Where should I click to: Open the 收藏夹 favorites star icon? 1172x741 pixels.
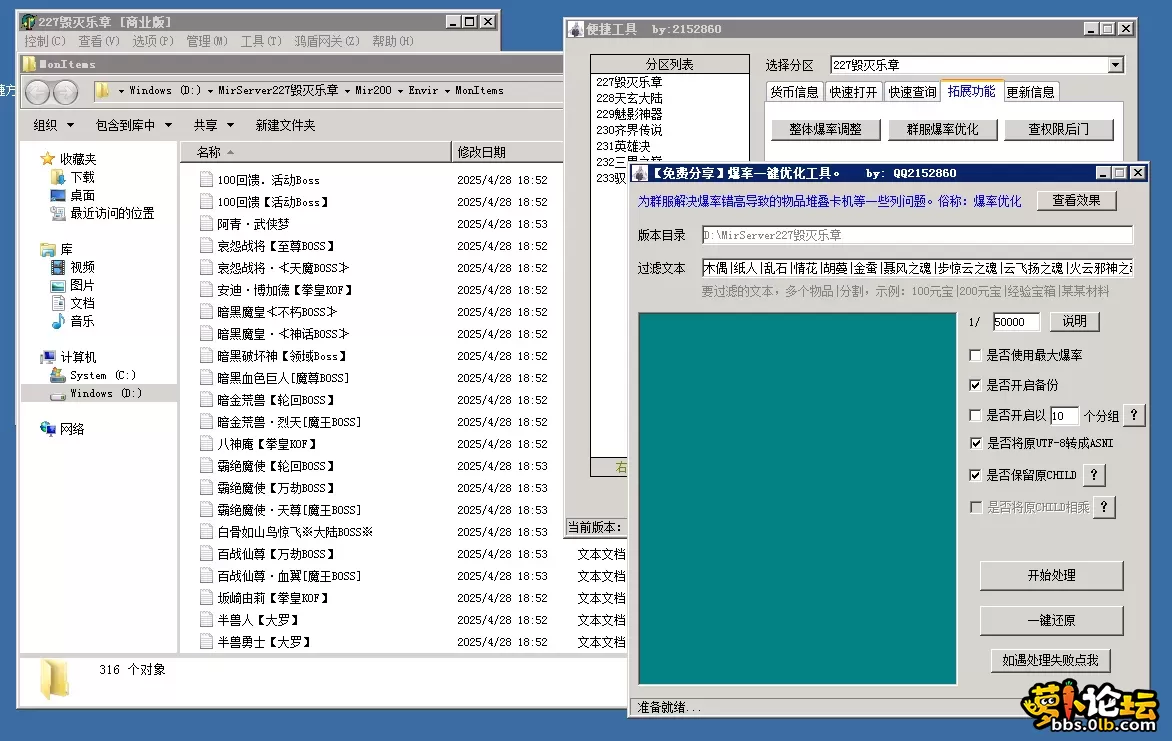click(x=48, y=159)
